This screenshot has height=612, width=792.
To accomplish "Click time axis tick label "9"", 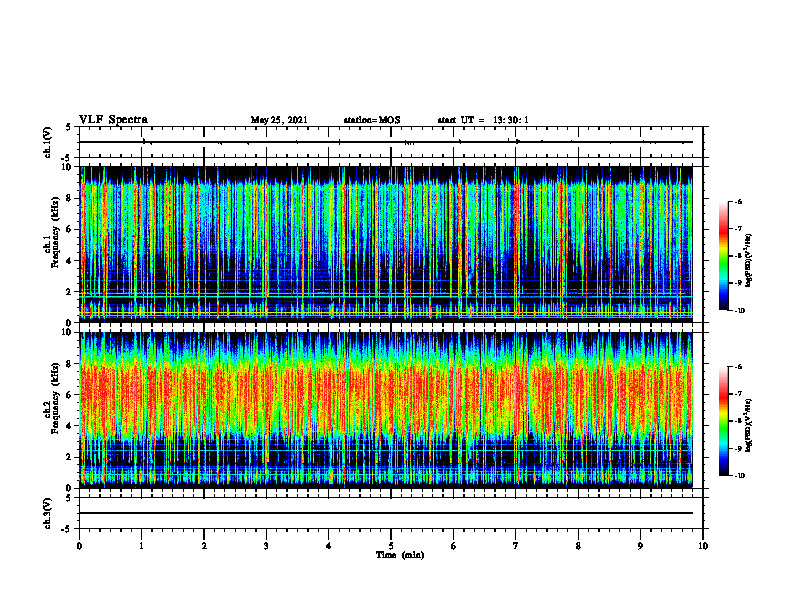I will click(640, 546).
